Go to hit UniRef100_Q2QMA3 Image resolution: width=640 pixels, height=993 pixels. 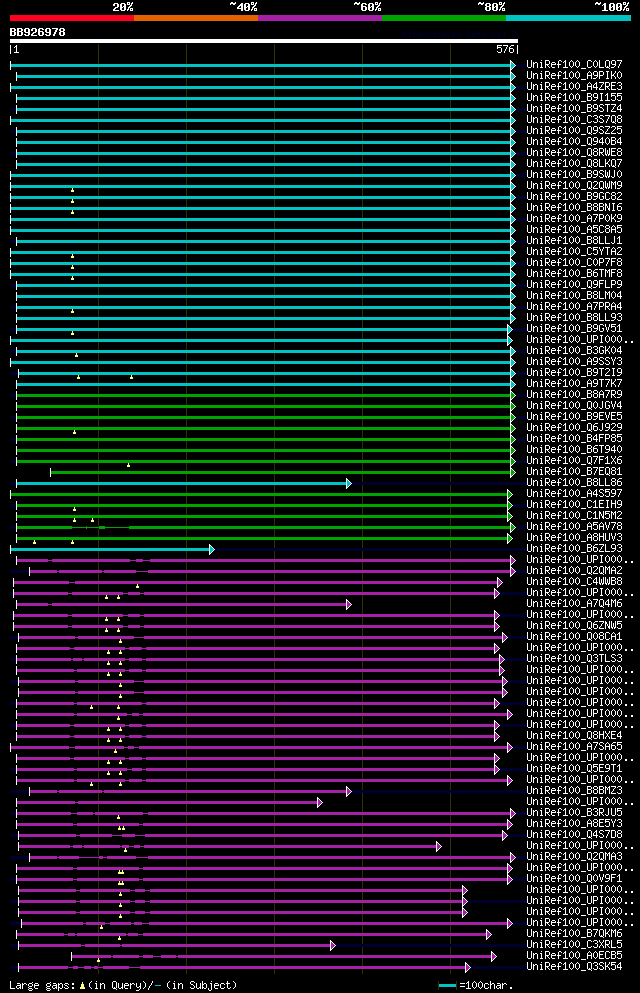[574, 857]
